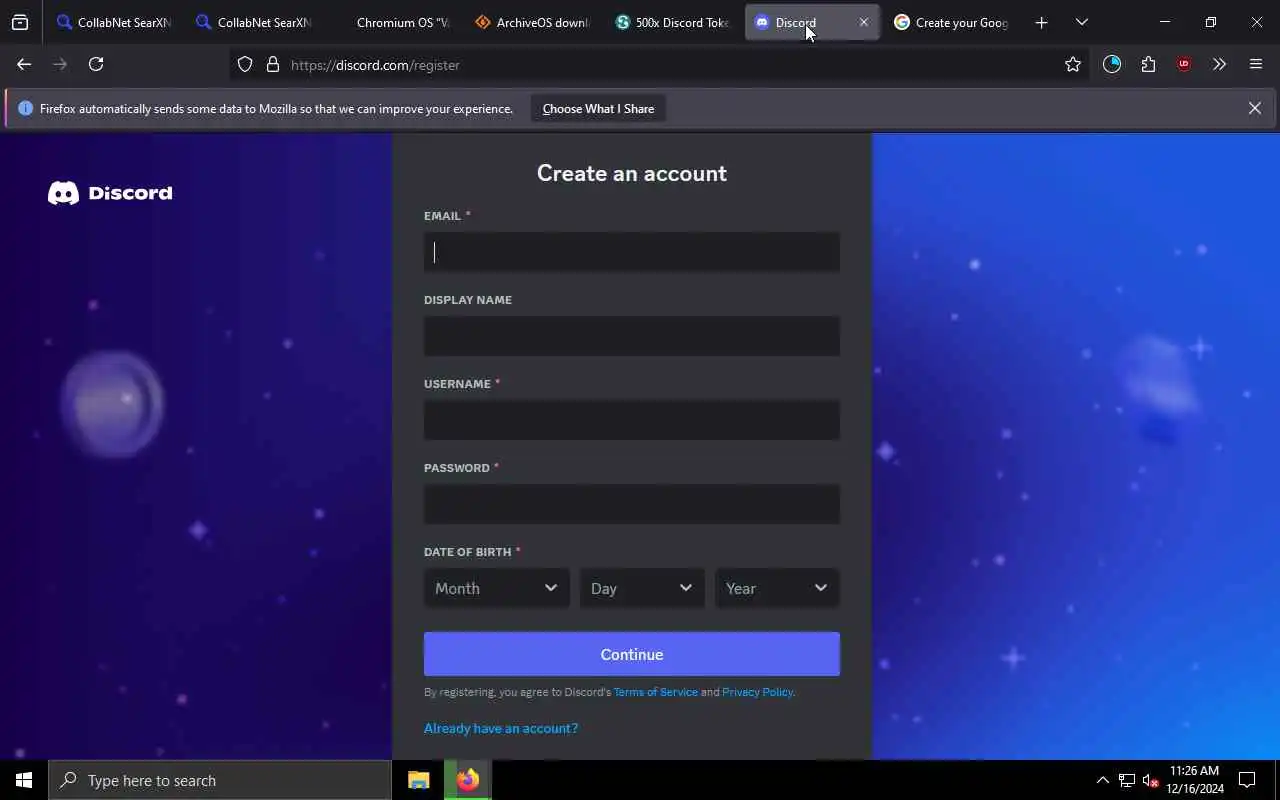
Task: Open Windows Start menu
Action: pyautogui.click(x=24, y=780)
